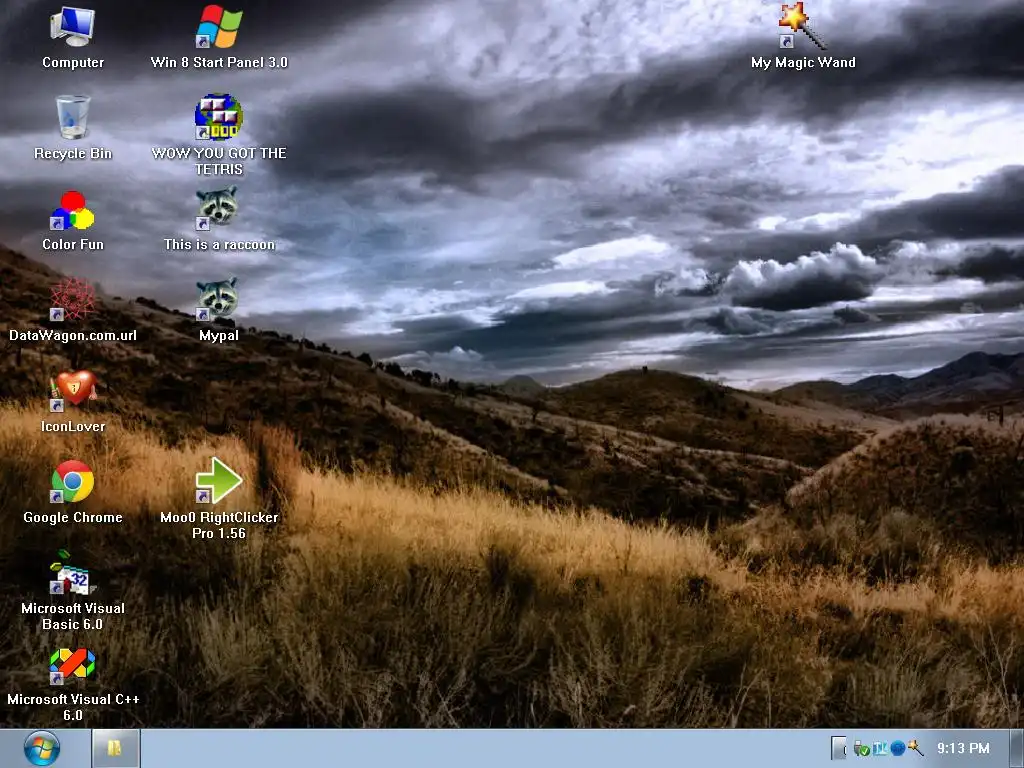Click the taskbar toolbar handle beside the tray
This screenshot has width=1024, height=768.
pyautogui.click(x=839, y=748)
